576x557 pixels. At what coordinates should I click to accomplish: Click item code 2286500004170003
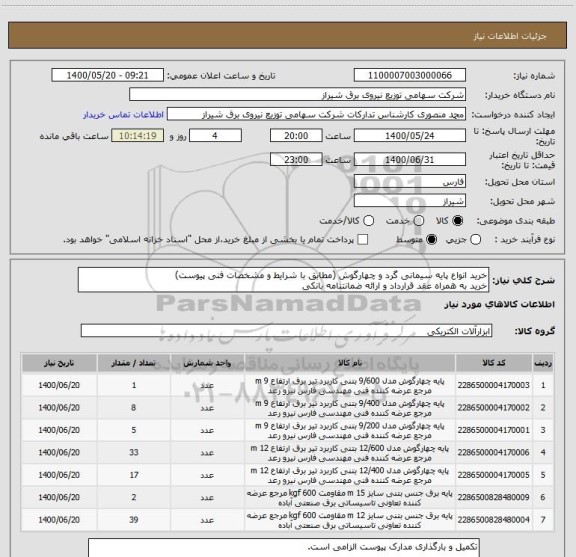coord(493,385)
